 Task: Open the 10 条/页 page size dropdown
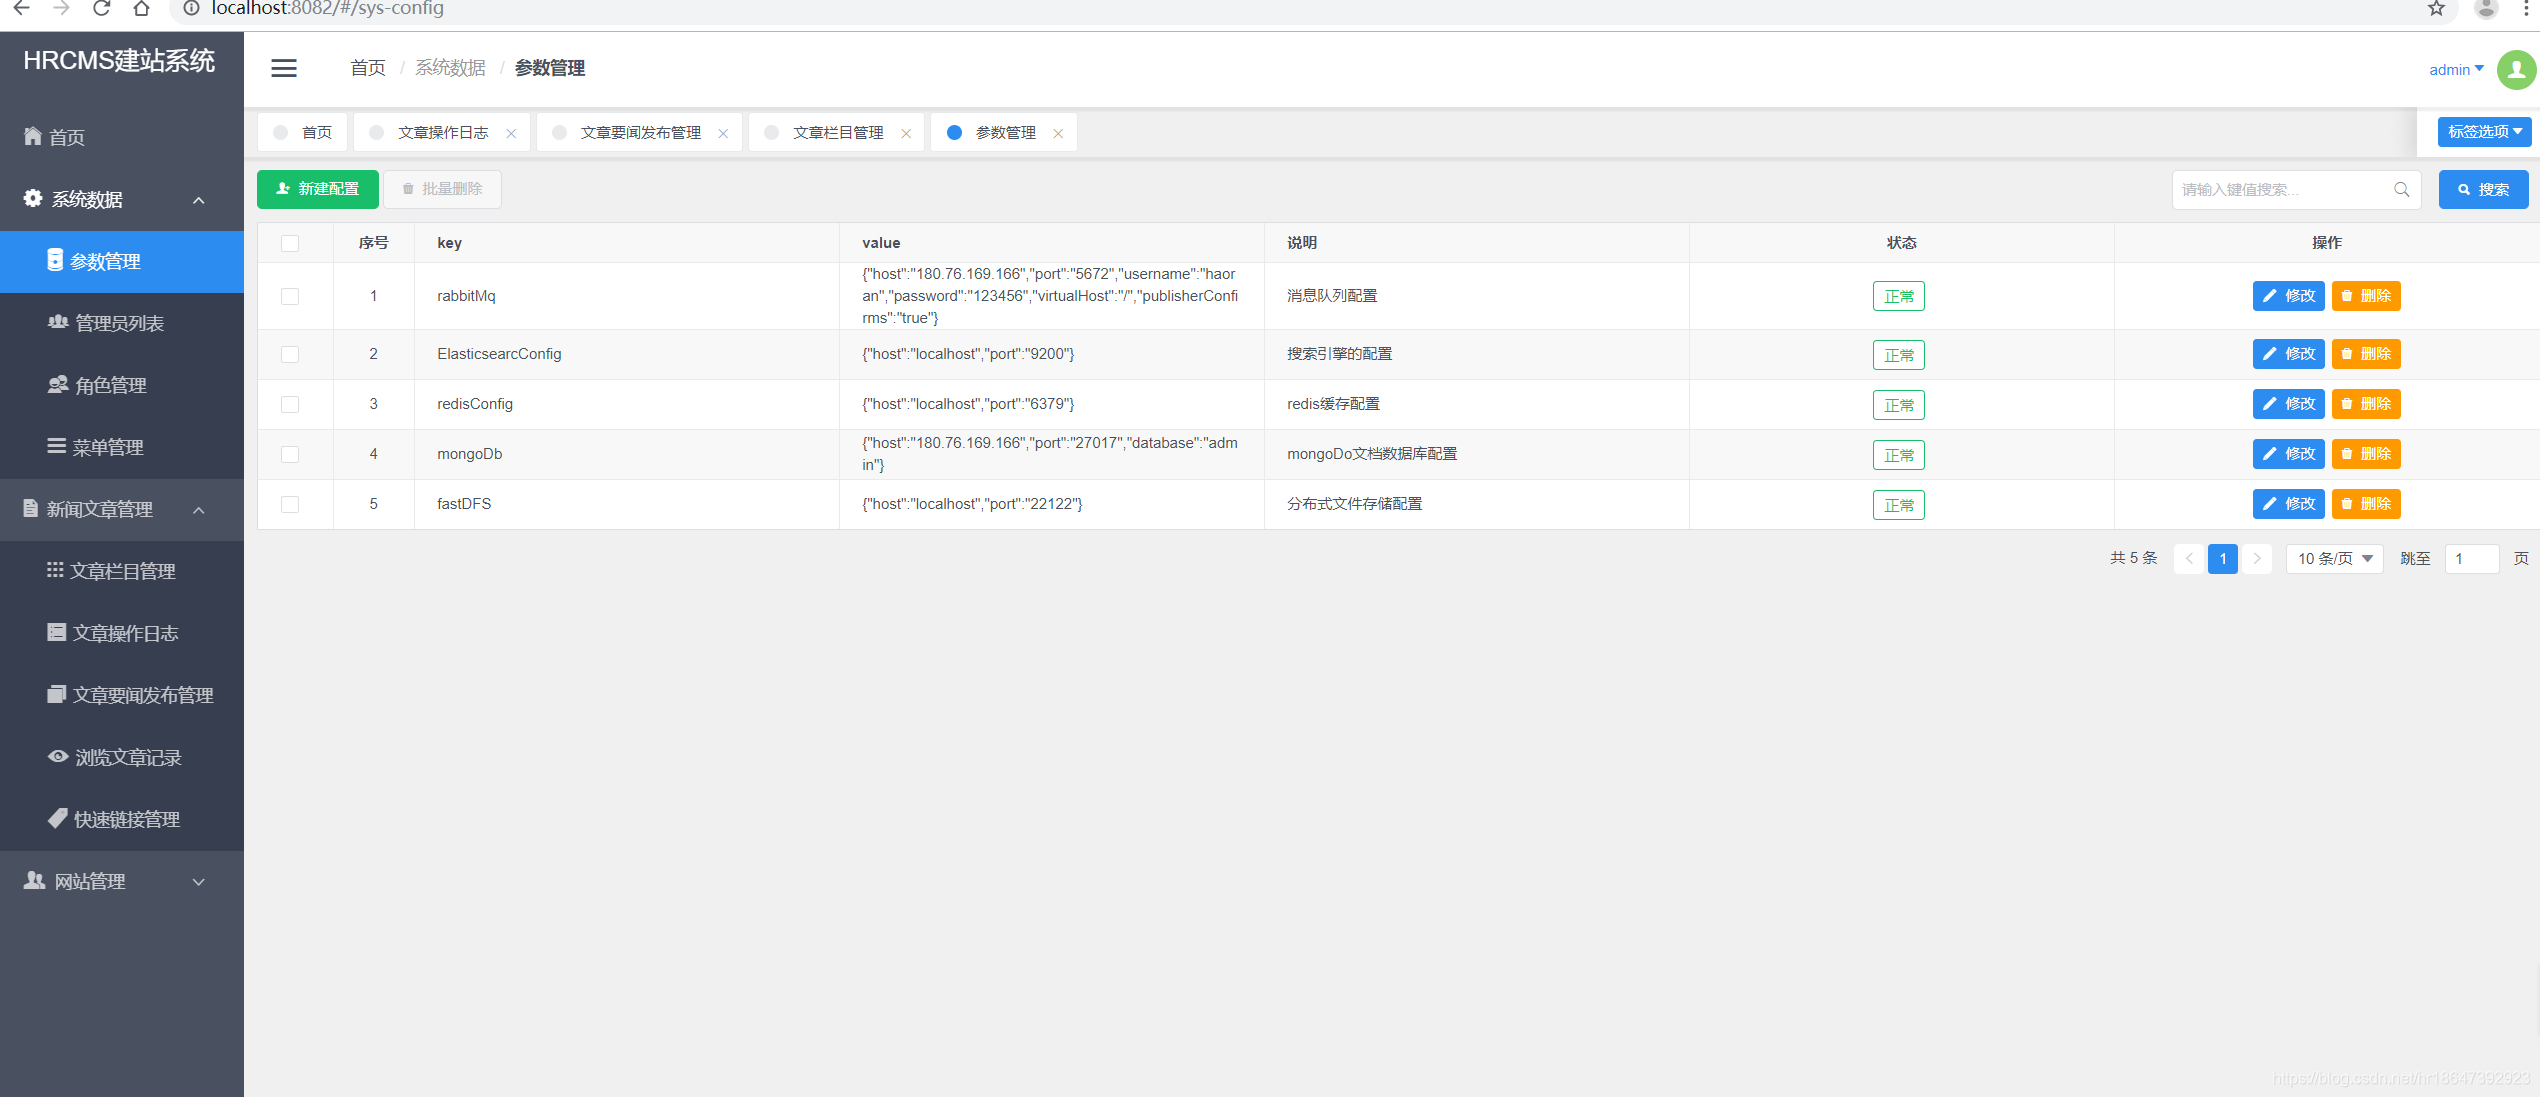click(x=2334, y=558)
